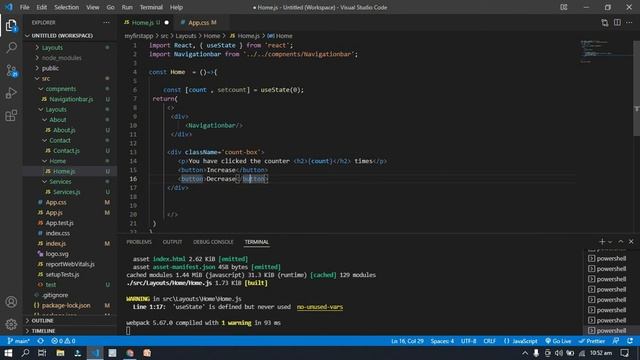Switch to the App.css editor tab
The image size is (640, 360).
click(x=198, y=23)
